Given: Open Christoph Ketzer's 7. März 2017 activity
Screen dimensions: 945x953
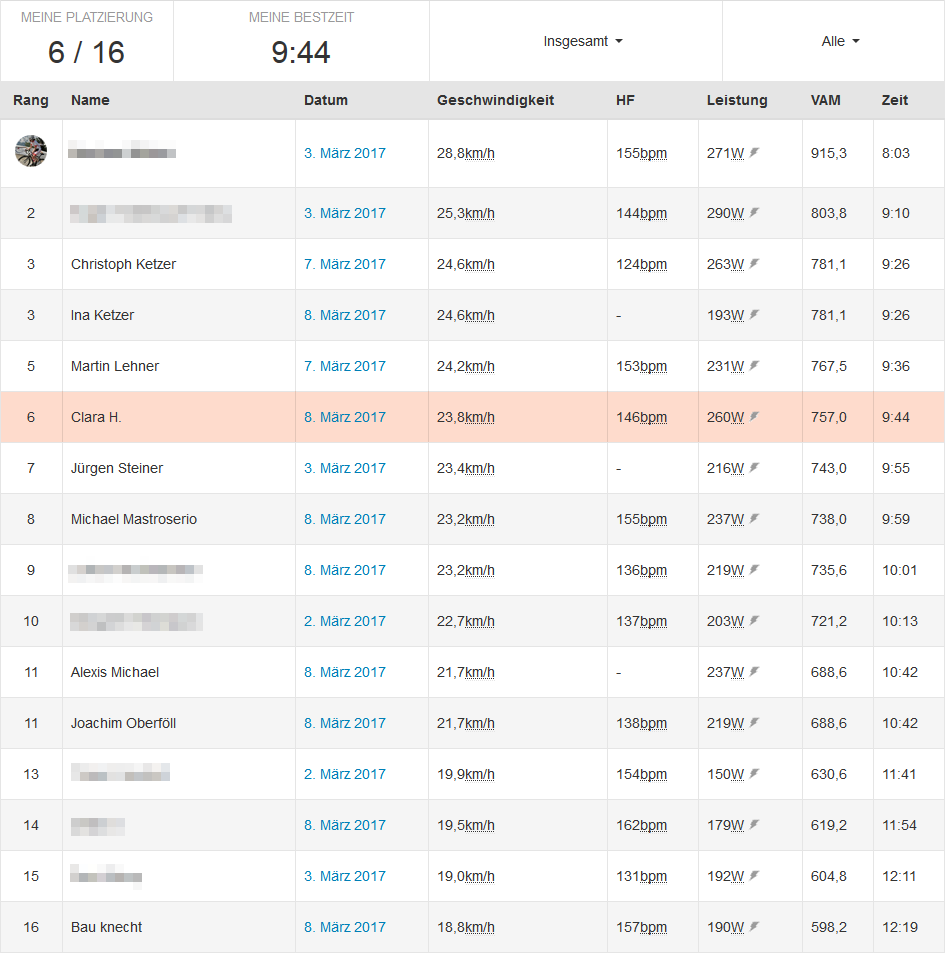Looking at the screenshot, I should 344,264.
